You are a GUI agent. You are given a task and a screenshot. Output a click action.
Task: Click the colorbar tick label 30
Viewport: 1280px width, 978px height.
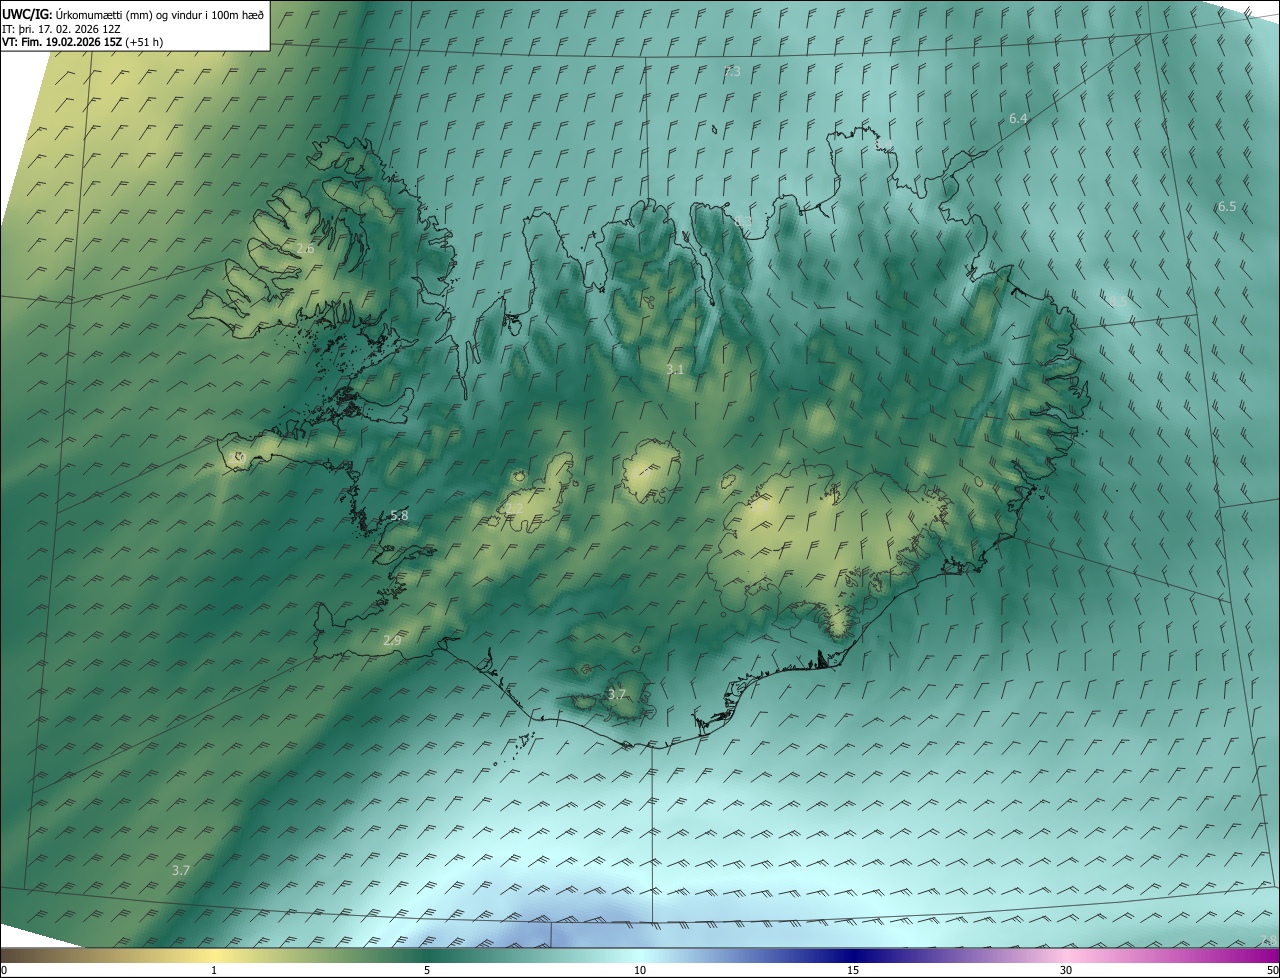click(x=1066, y=970)
